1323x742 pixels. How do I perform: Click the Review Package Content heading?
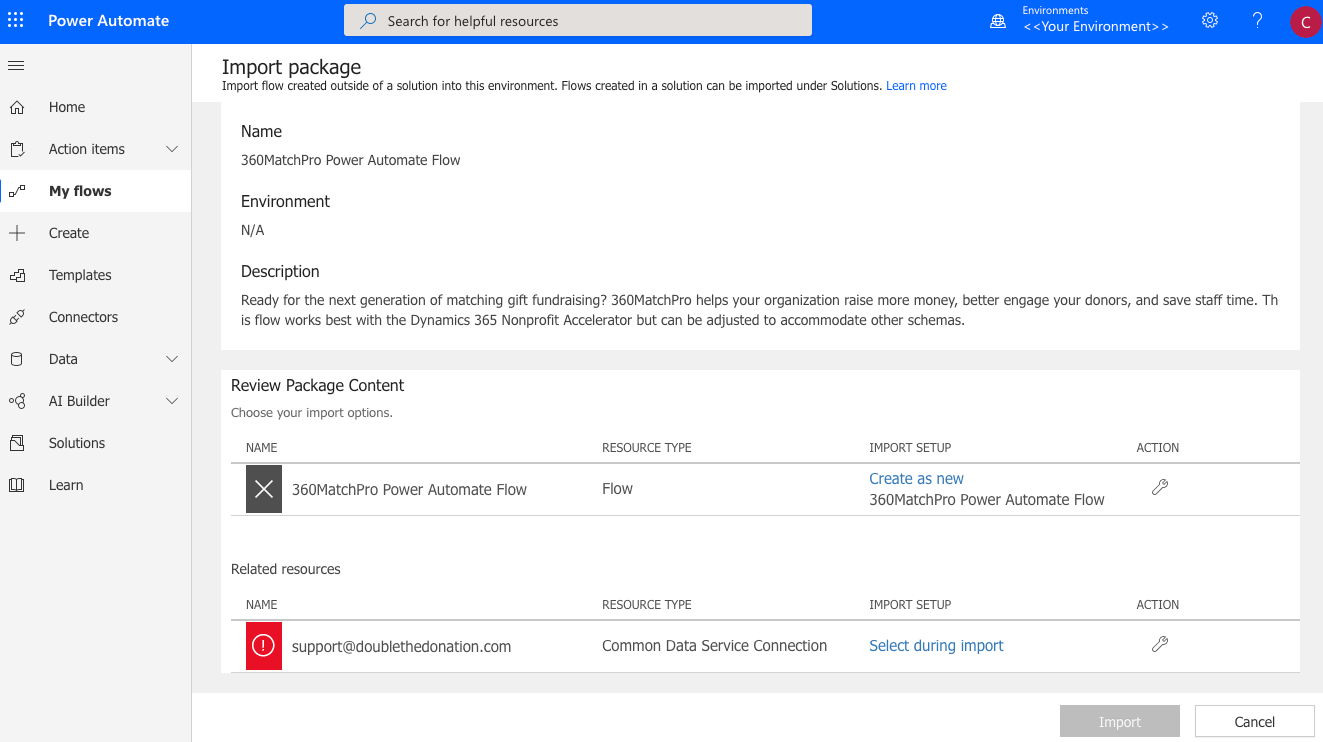317,385
